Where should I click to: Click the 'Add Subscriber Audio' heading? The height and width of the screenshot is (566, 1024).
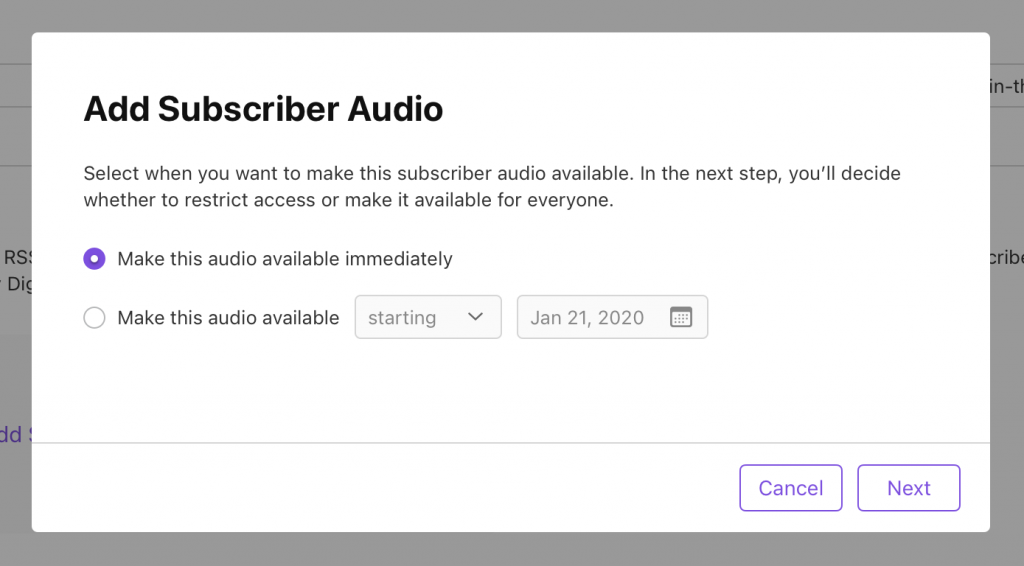pyautogui.click(x=263, y=108)
